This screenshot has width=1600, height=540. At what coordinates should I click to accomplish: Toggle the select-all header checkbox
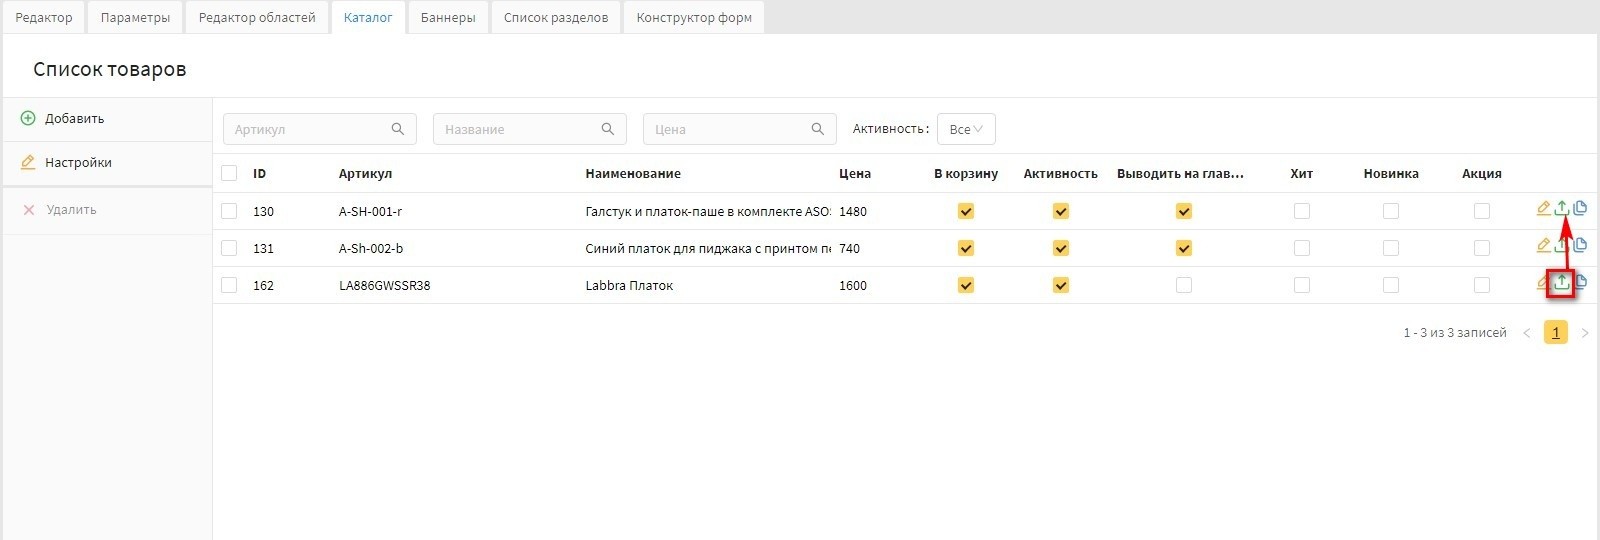coord(229,173)
